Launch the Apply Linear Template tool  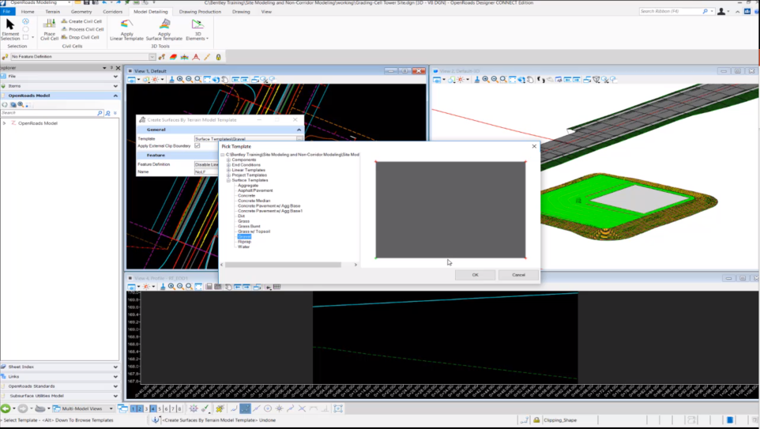(127, 30)
